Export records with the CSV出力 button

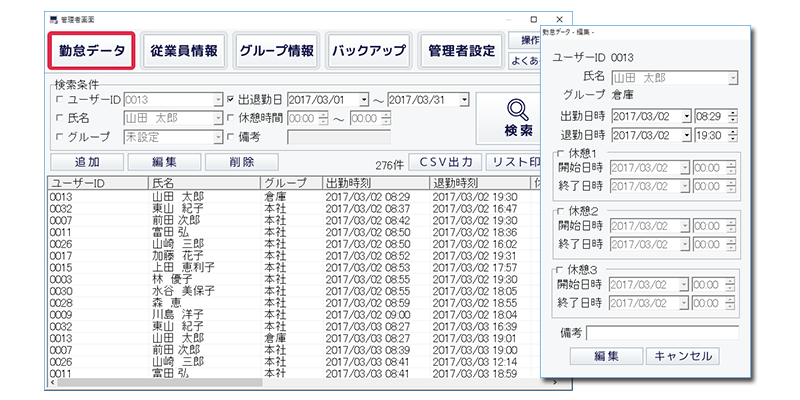(445, 162)
